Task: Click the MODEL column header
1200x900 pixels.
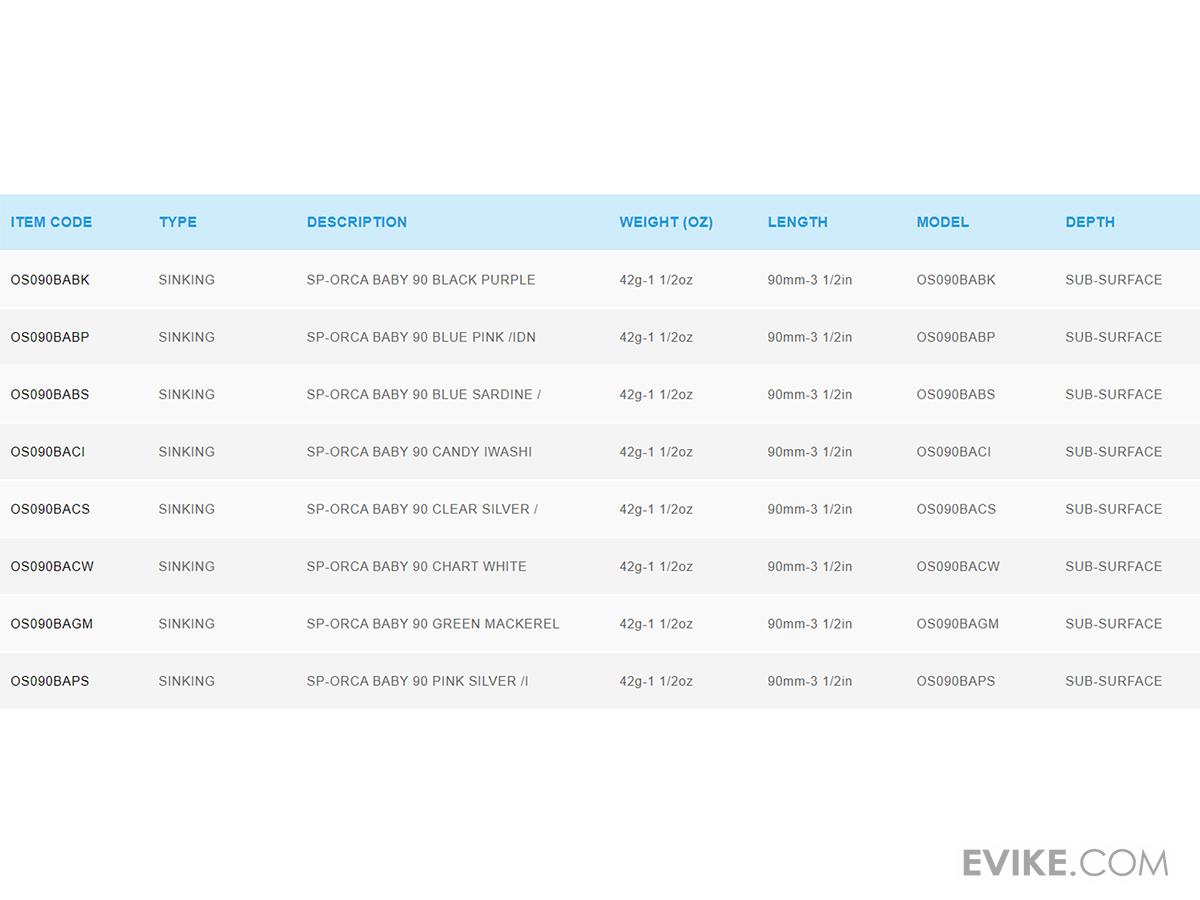Action: pos(943,222)
